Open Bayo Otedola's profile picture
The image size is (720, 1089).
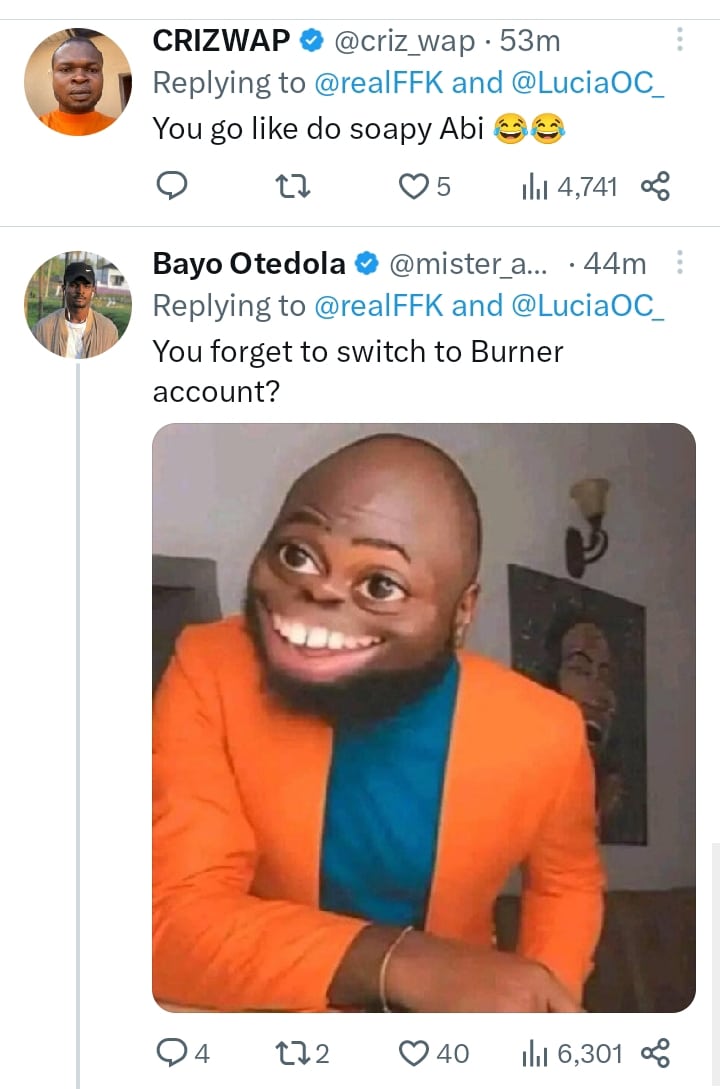(77, 304)
